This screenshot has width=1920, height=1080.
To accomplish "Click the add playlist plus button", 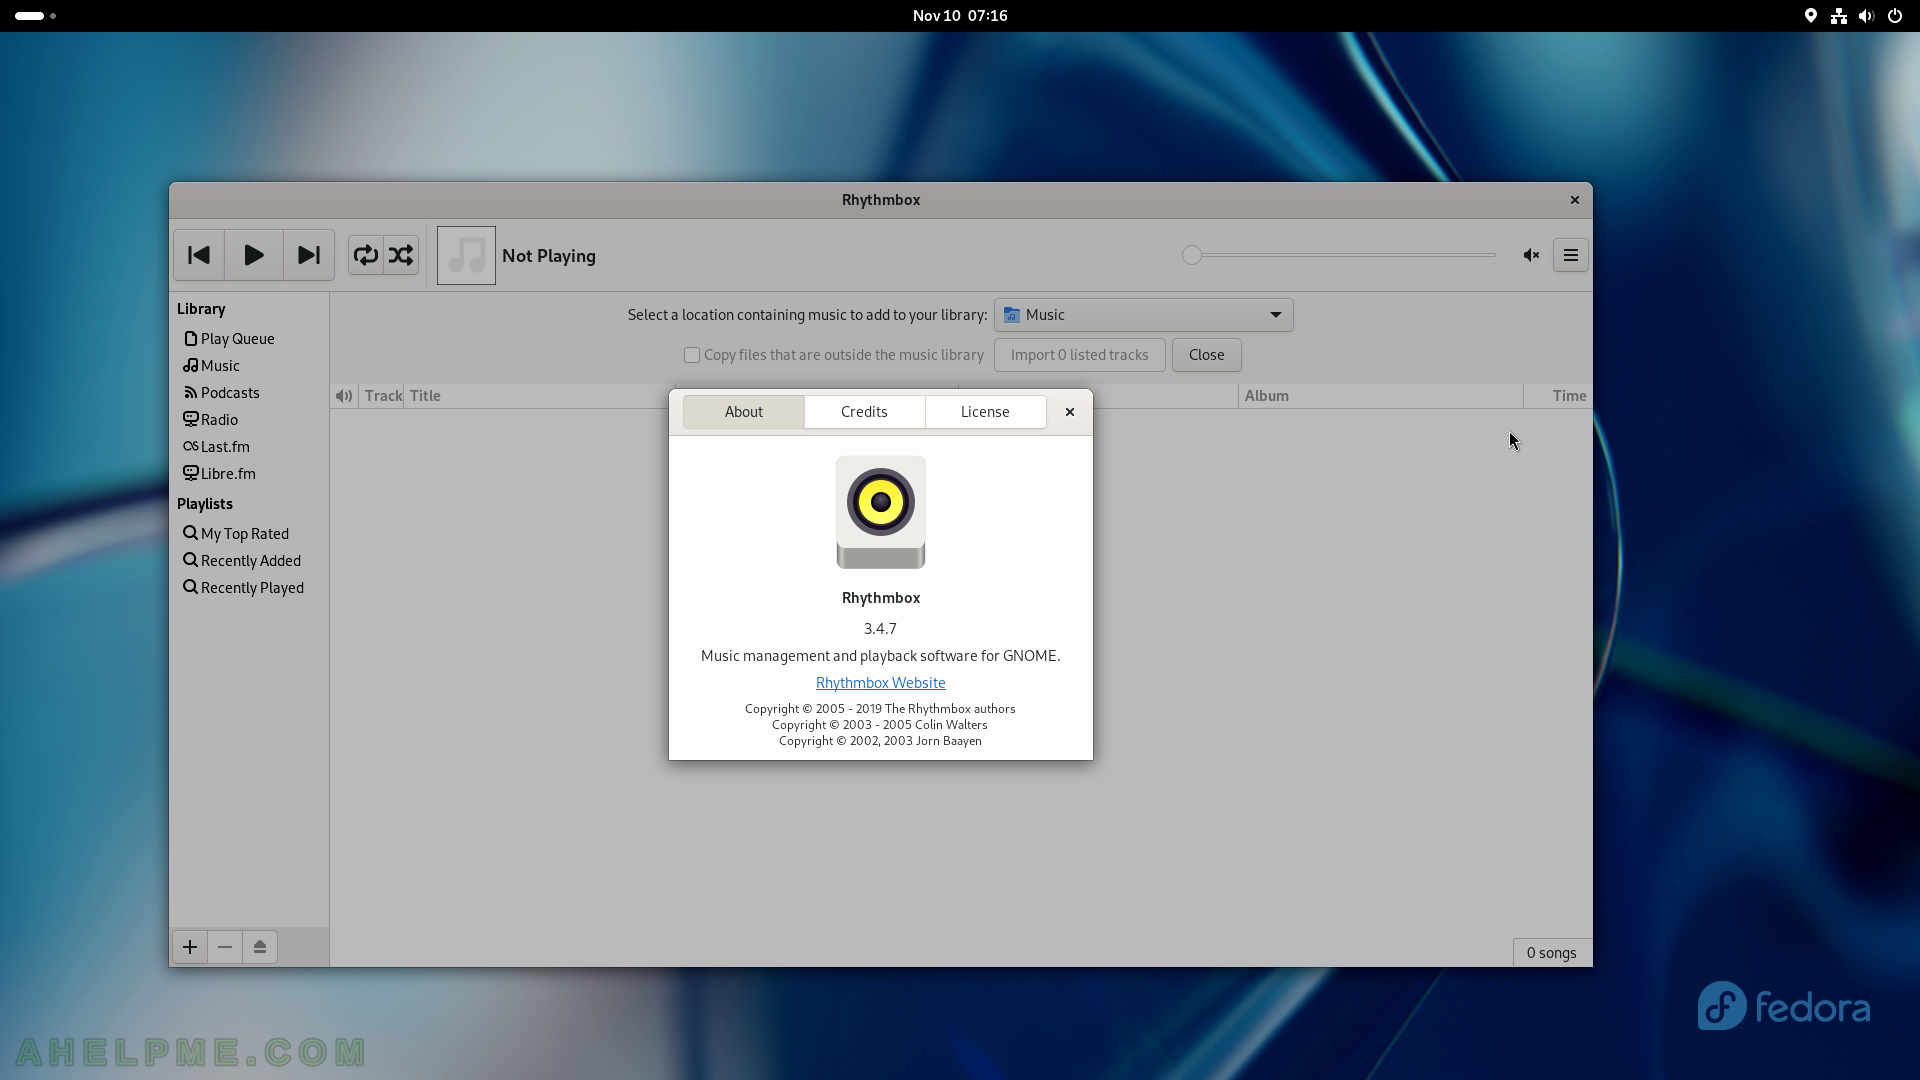I will pos(190,947).
